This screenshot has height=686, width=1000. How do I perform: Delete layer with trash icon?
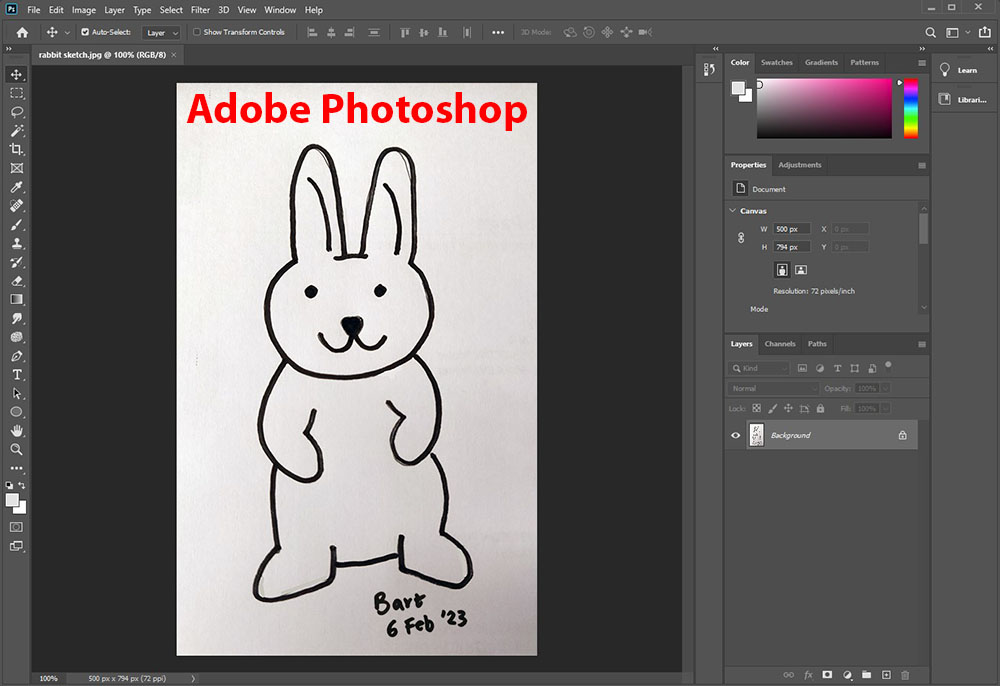pyautogui.click(x=905, y=675)
